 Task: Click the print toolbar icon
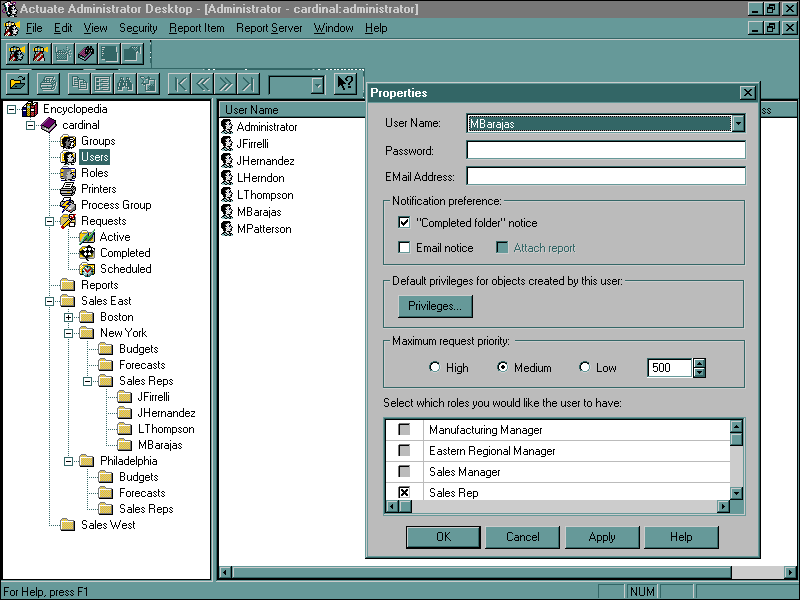pos(48,83)
